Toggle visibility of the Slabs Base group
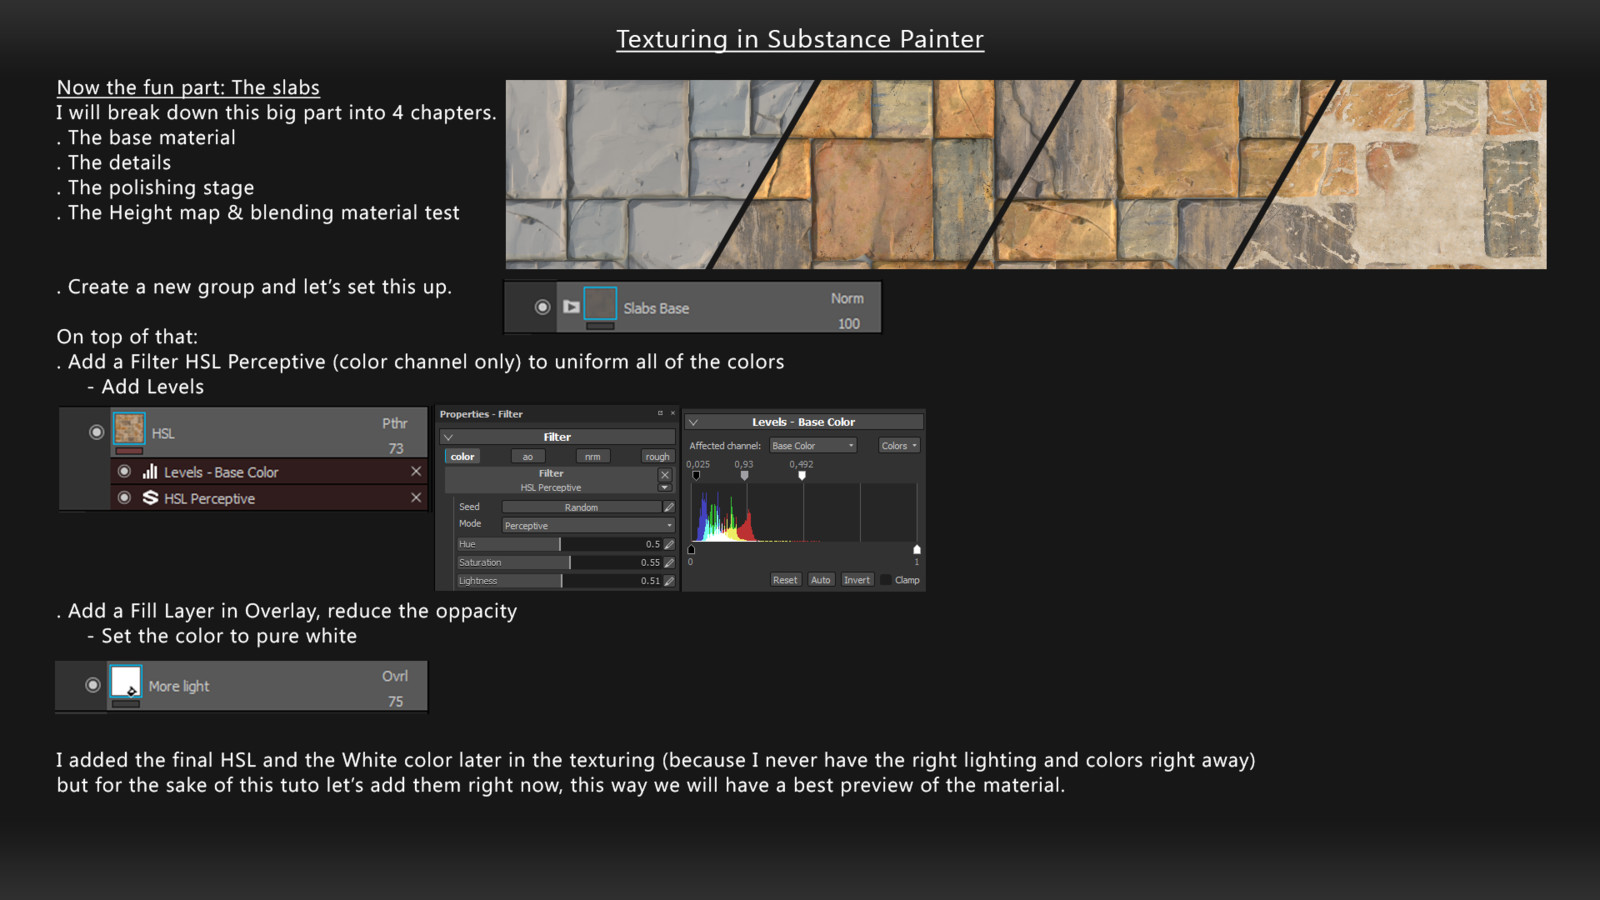 coord(542,307)
